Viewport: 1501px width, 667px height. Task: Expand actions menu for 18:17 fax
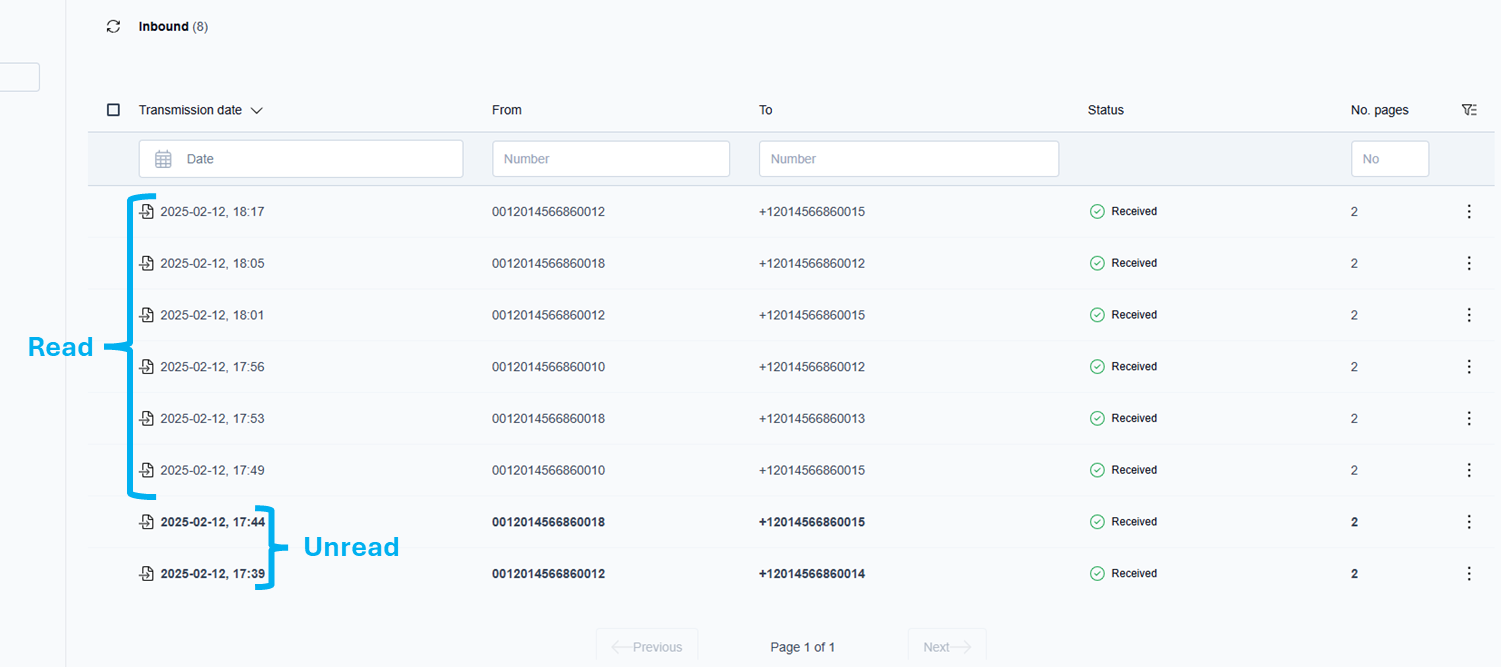click(x=1468, y=212)
